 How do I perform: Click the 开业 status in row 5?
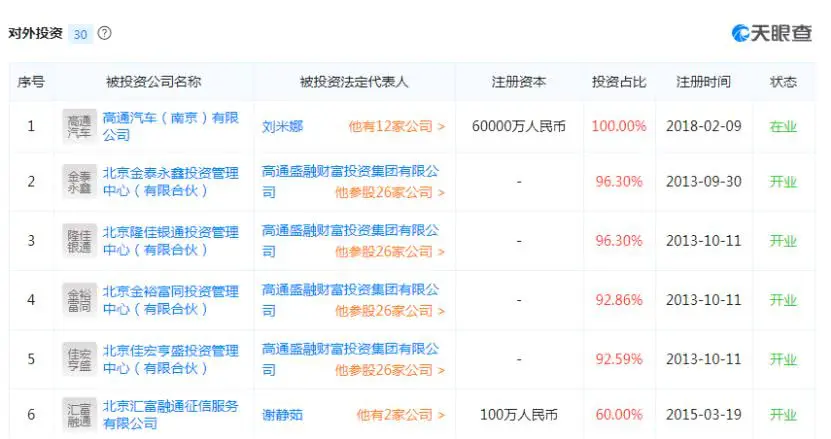pyautogui.click(x=783, y=361)
